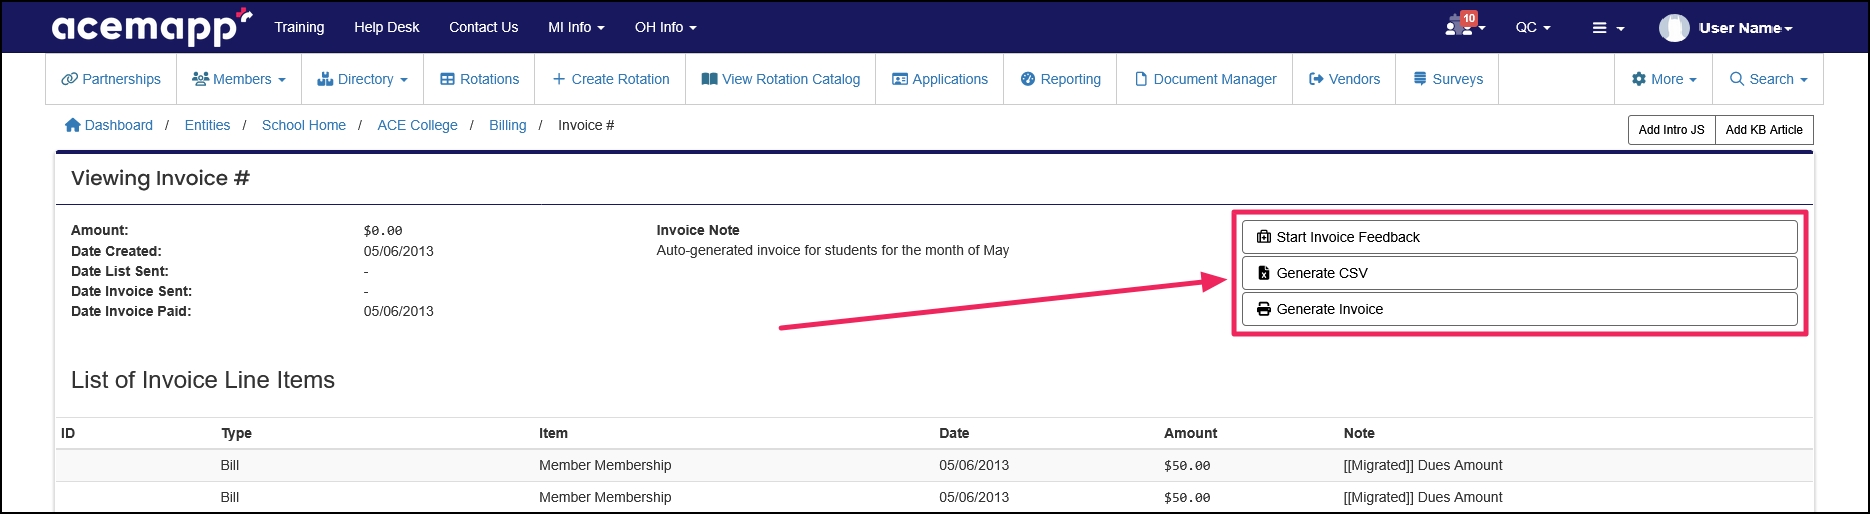Click the Surveys list icon
This screenshot has width=1870, height=514.
pos(1420,79)
